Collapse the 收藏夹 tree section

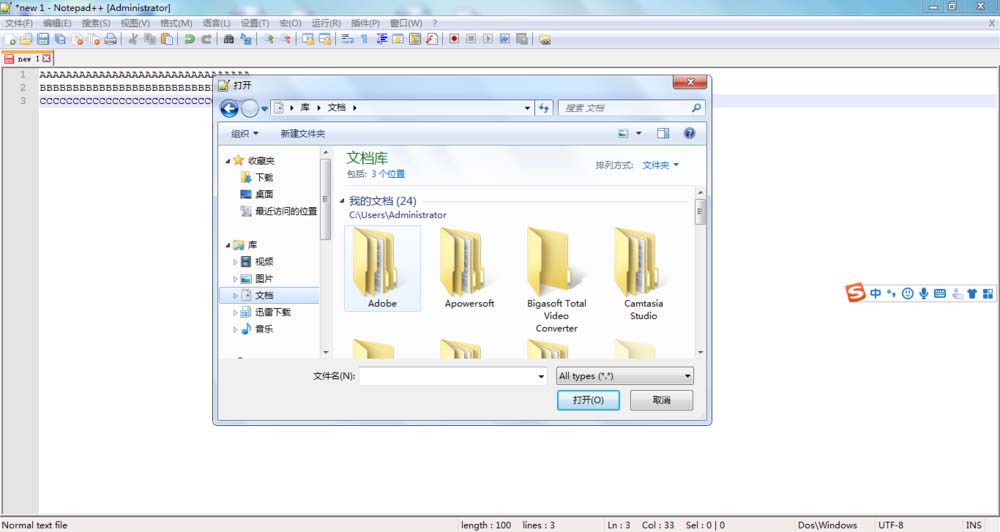pos(228,161)
